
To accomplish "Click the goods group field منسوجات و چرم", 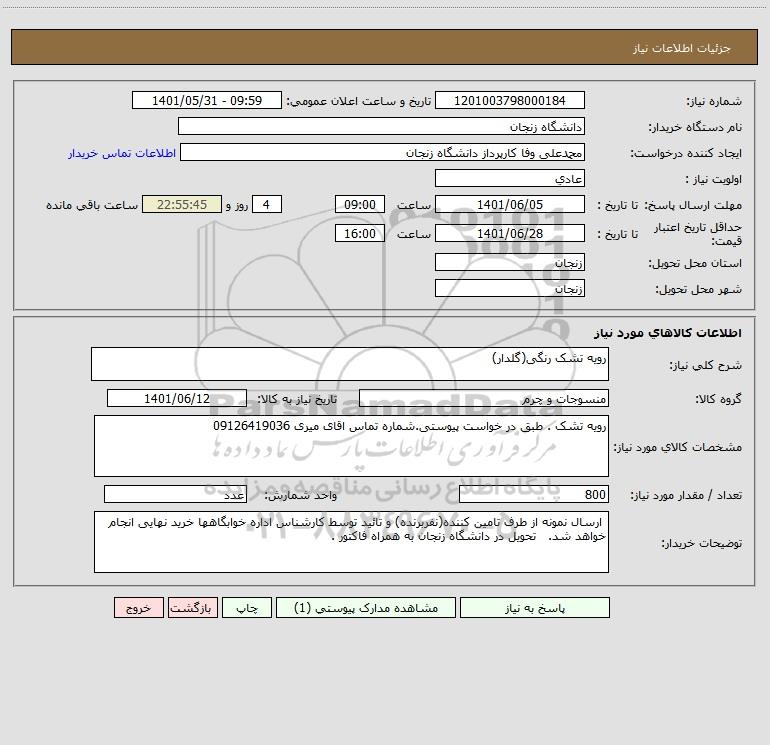I will point(484,398).
